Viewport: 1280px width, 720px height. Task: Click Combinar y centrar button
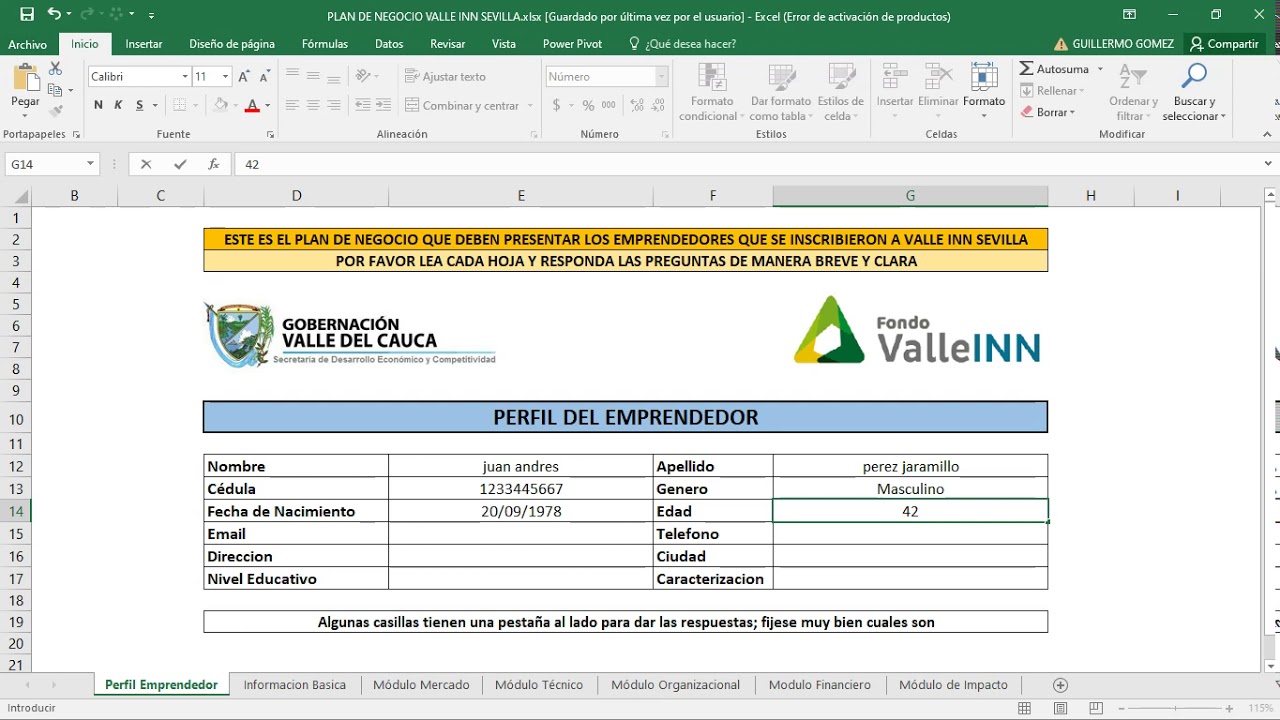(x=462, y=105)
